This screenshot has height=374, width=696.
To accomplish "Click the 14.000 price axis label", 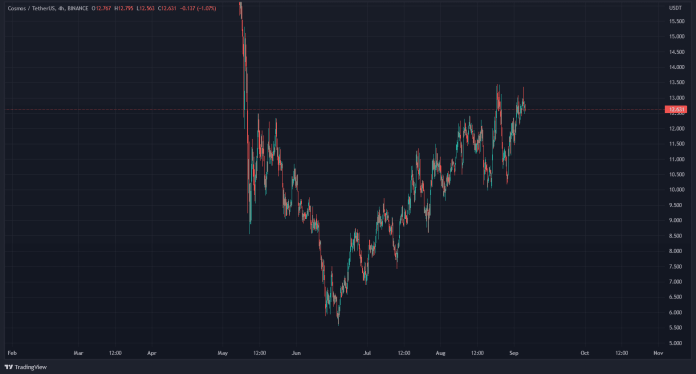I will coord(676,67).
